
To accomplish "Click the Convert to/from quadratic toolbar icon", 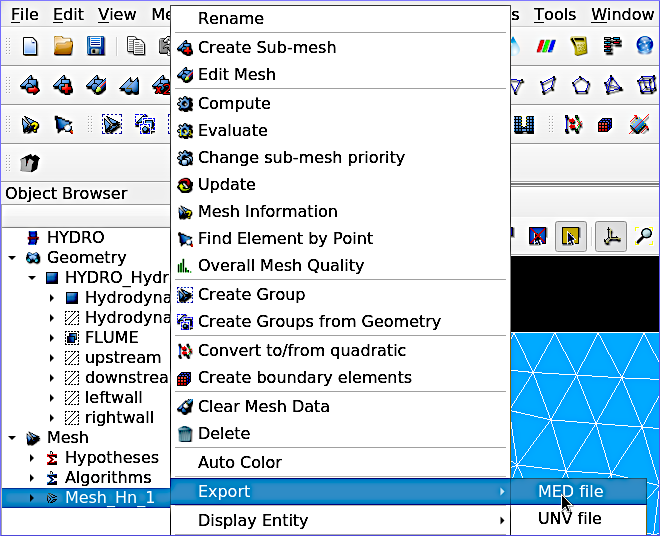I will tap(573, 125).
